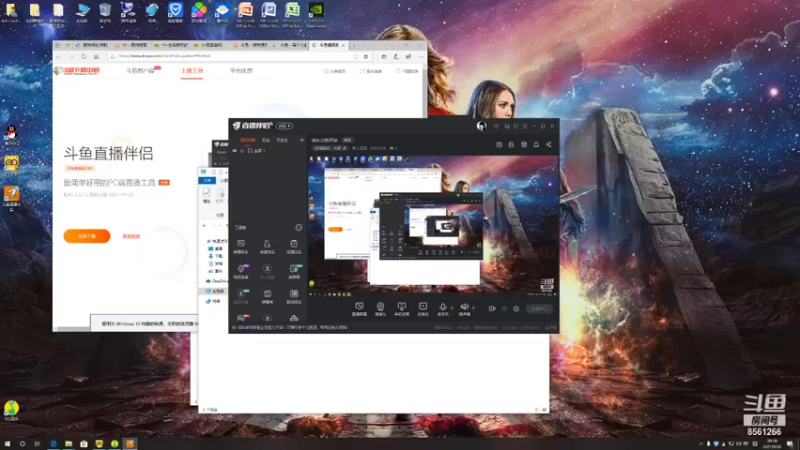Click the browser refresh button
The height and width of the screenshot is (450, 800).
click(x=84, y=56)
